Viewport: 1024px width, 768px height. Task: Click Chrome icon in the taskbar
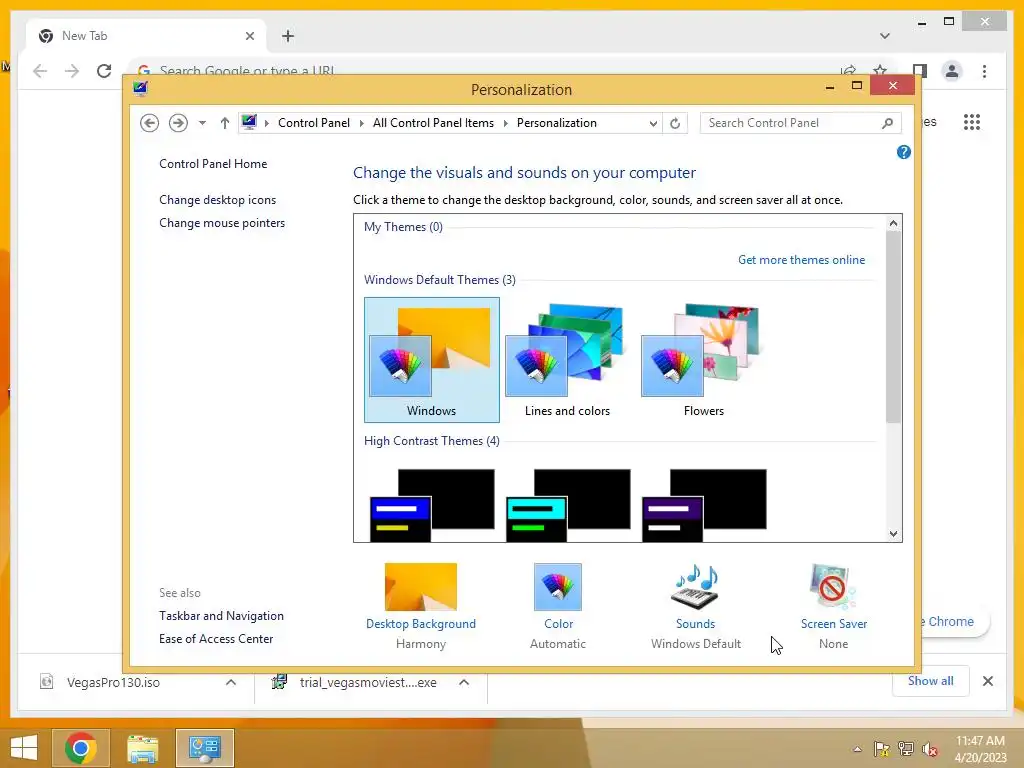[81, 748]
